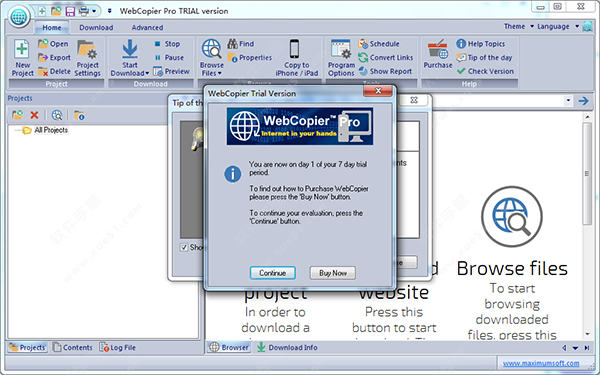Click the Purchase basket icon
Image resolution: width=600 pixels, height=375 pixels.
(438, 49)
